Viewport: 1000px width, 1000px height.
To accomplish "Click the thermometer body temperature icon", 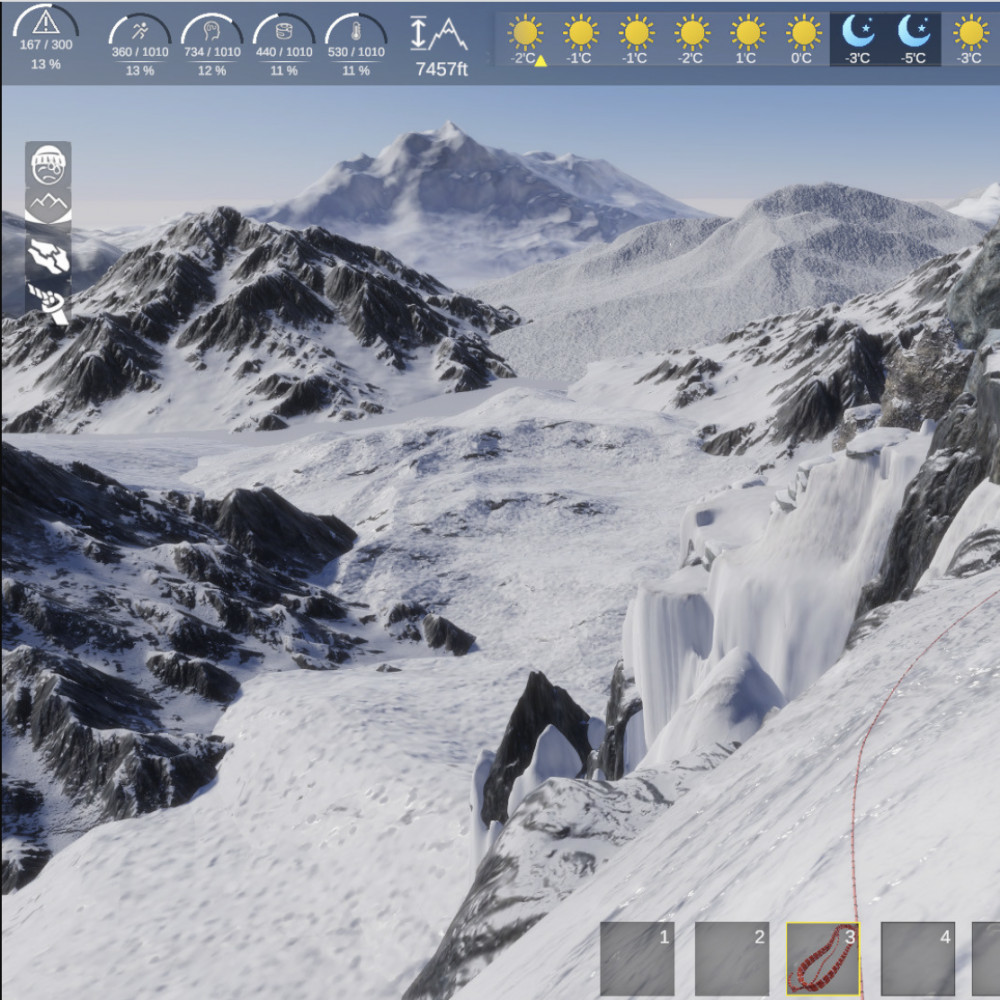I will coord(356,31).
